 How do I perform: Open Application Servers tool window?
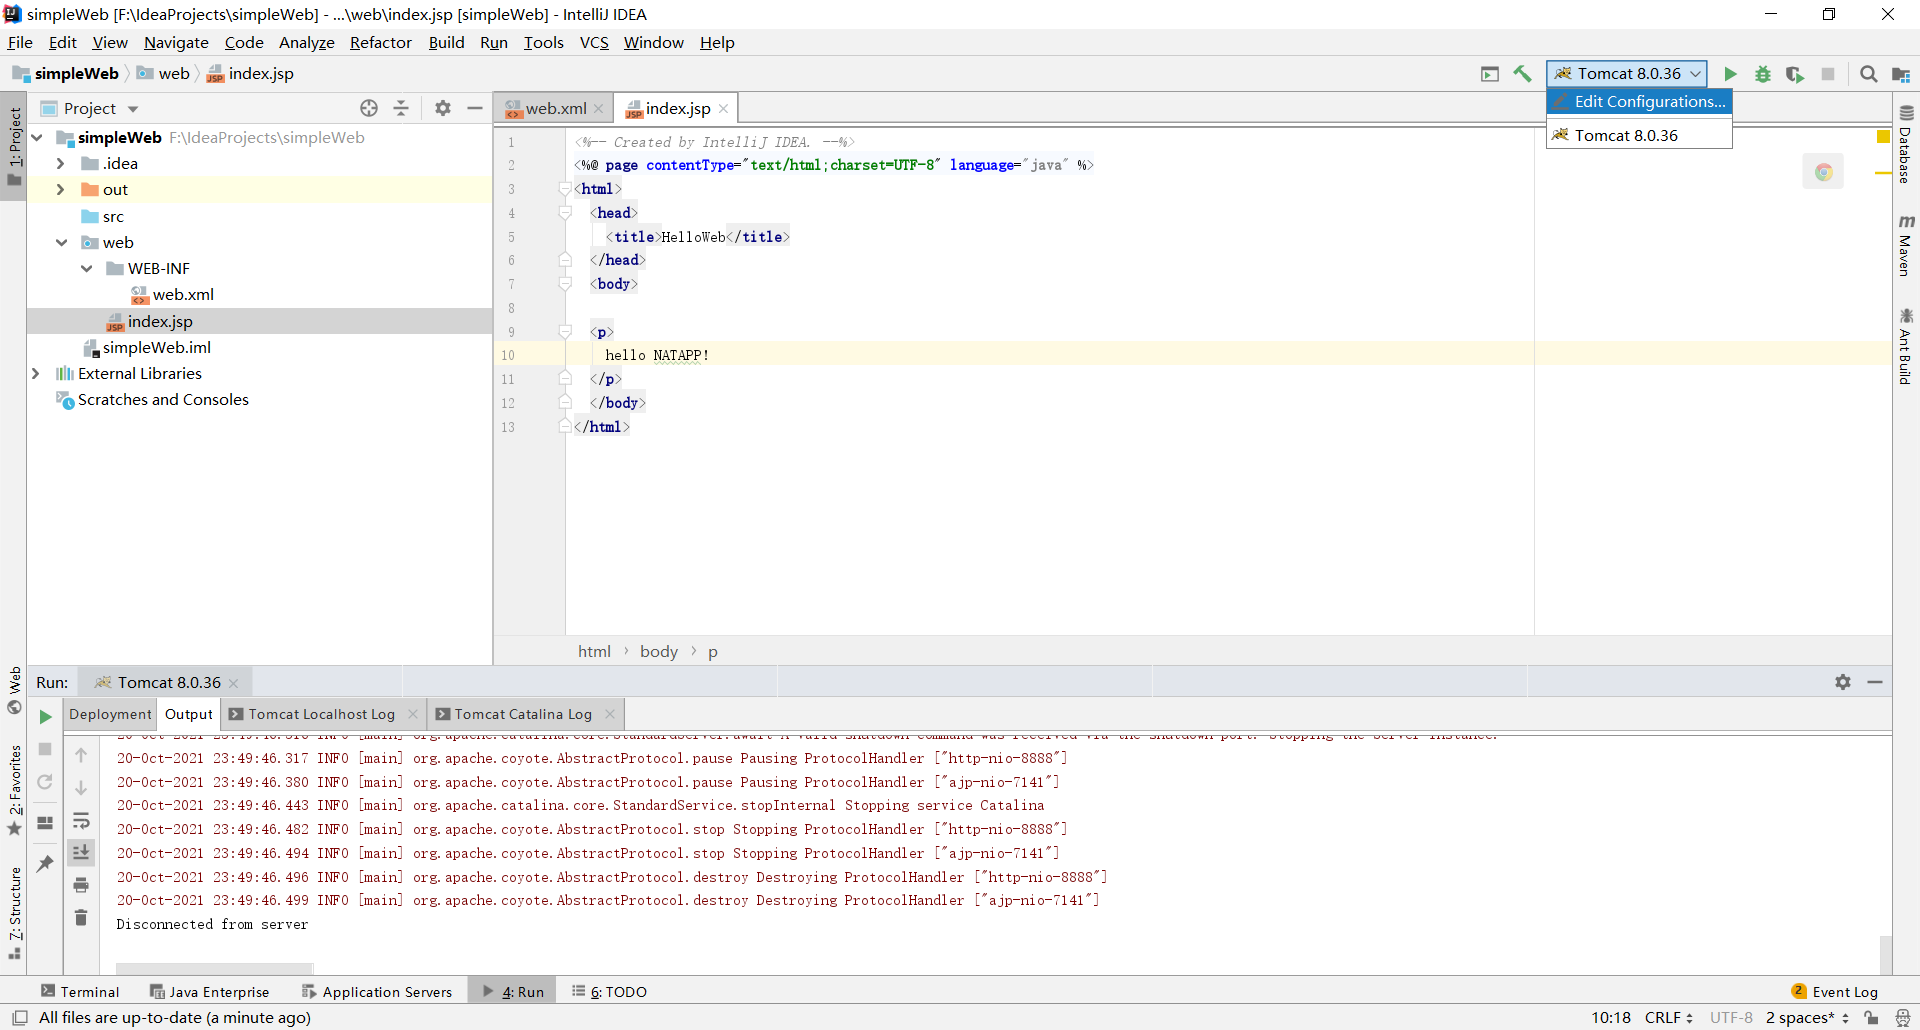377,992
